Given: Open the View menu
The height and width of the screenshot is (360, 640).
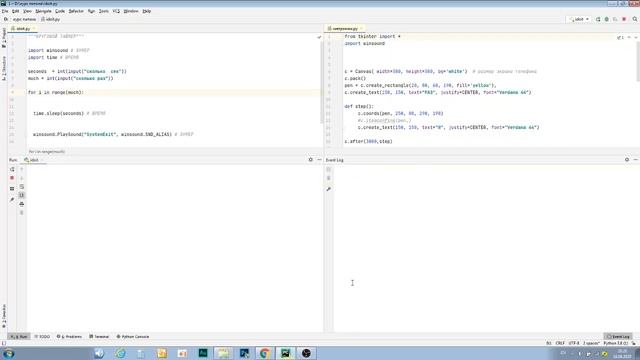Looking at the screenshot, I should [x=27, y=11].
